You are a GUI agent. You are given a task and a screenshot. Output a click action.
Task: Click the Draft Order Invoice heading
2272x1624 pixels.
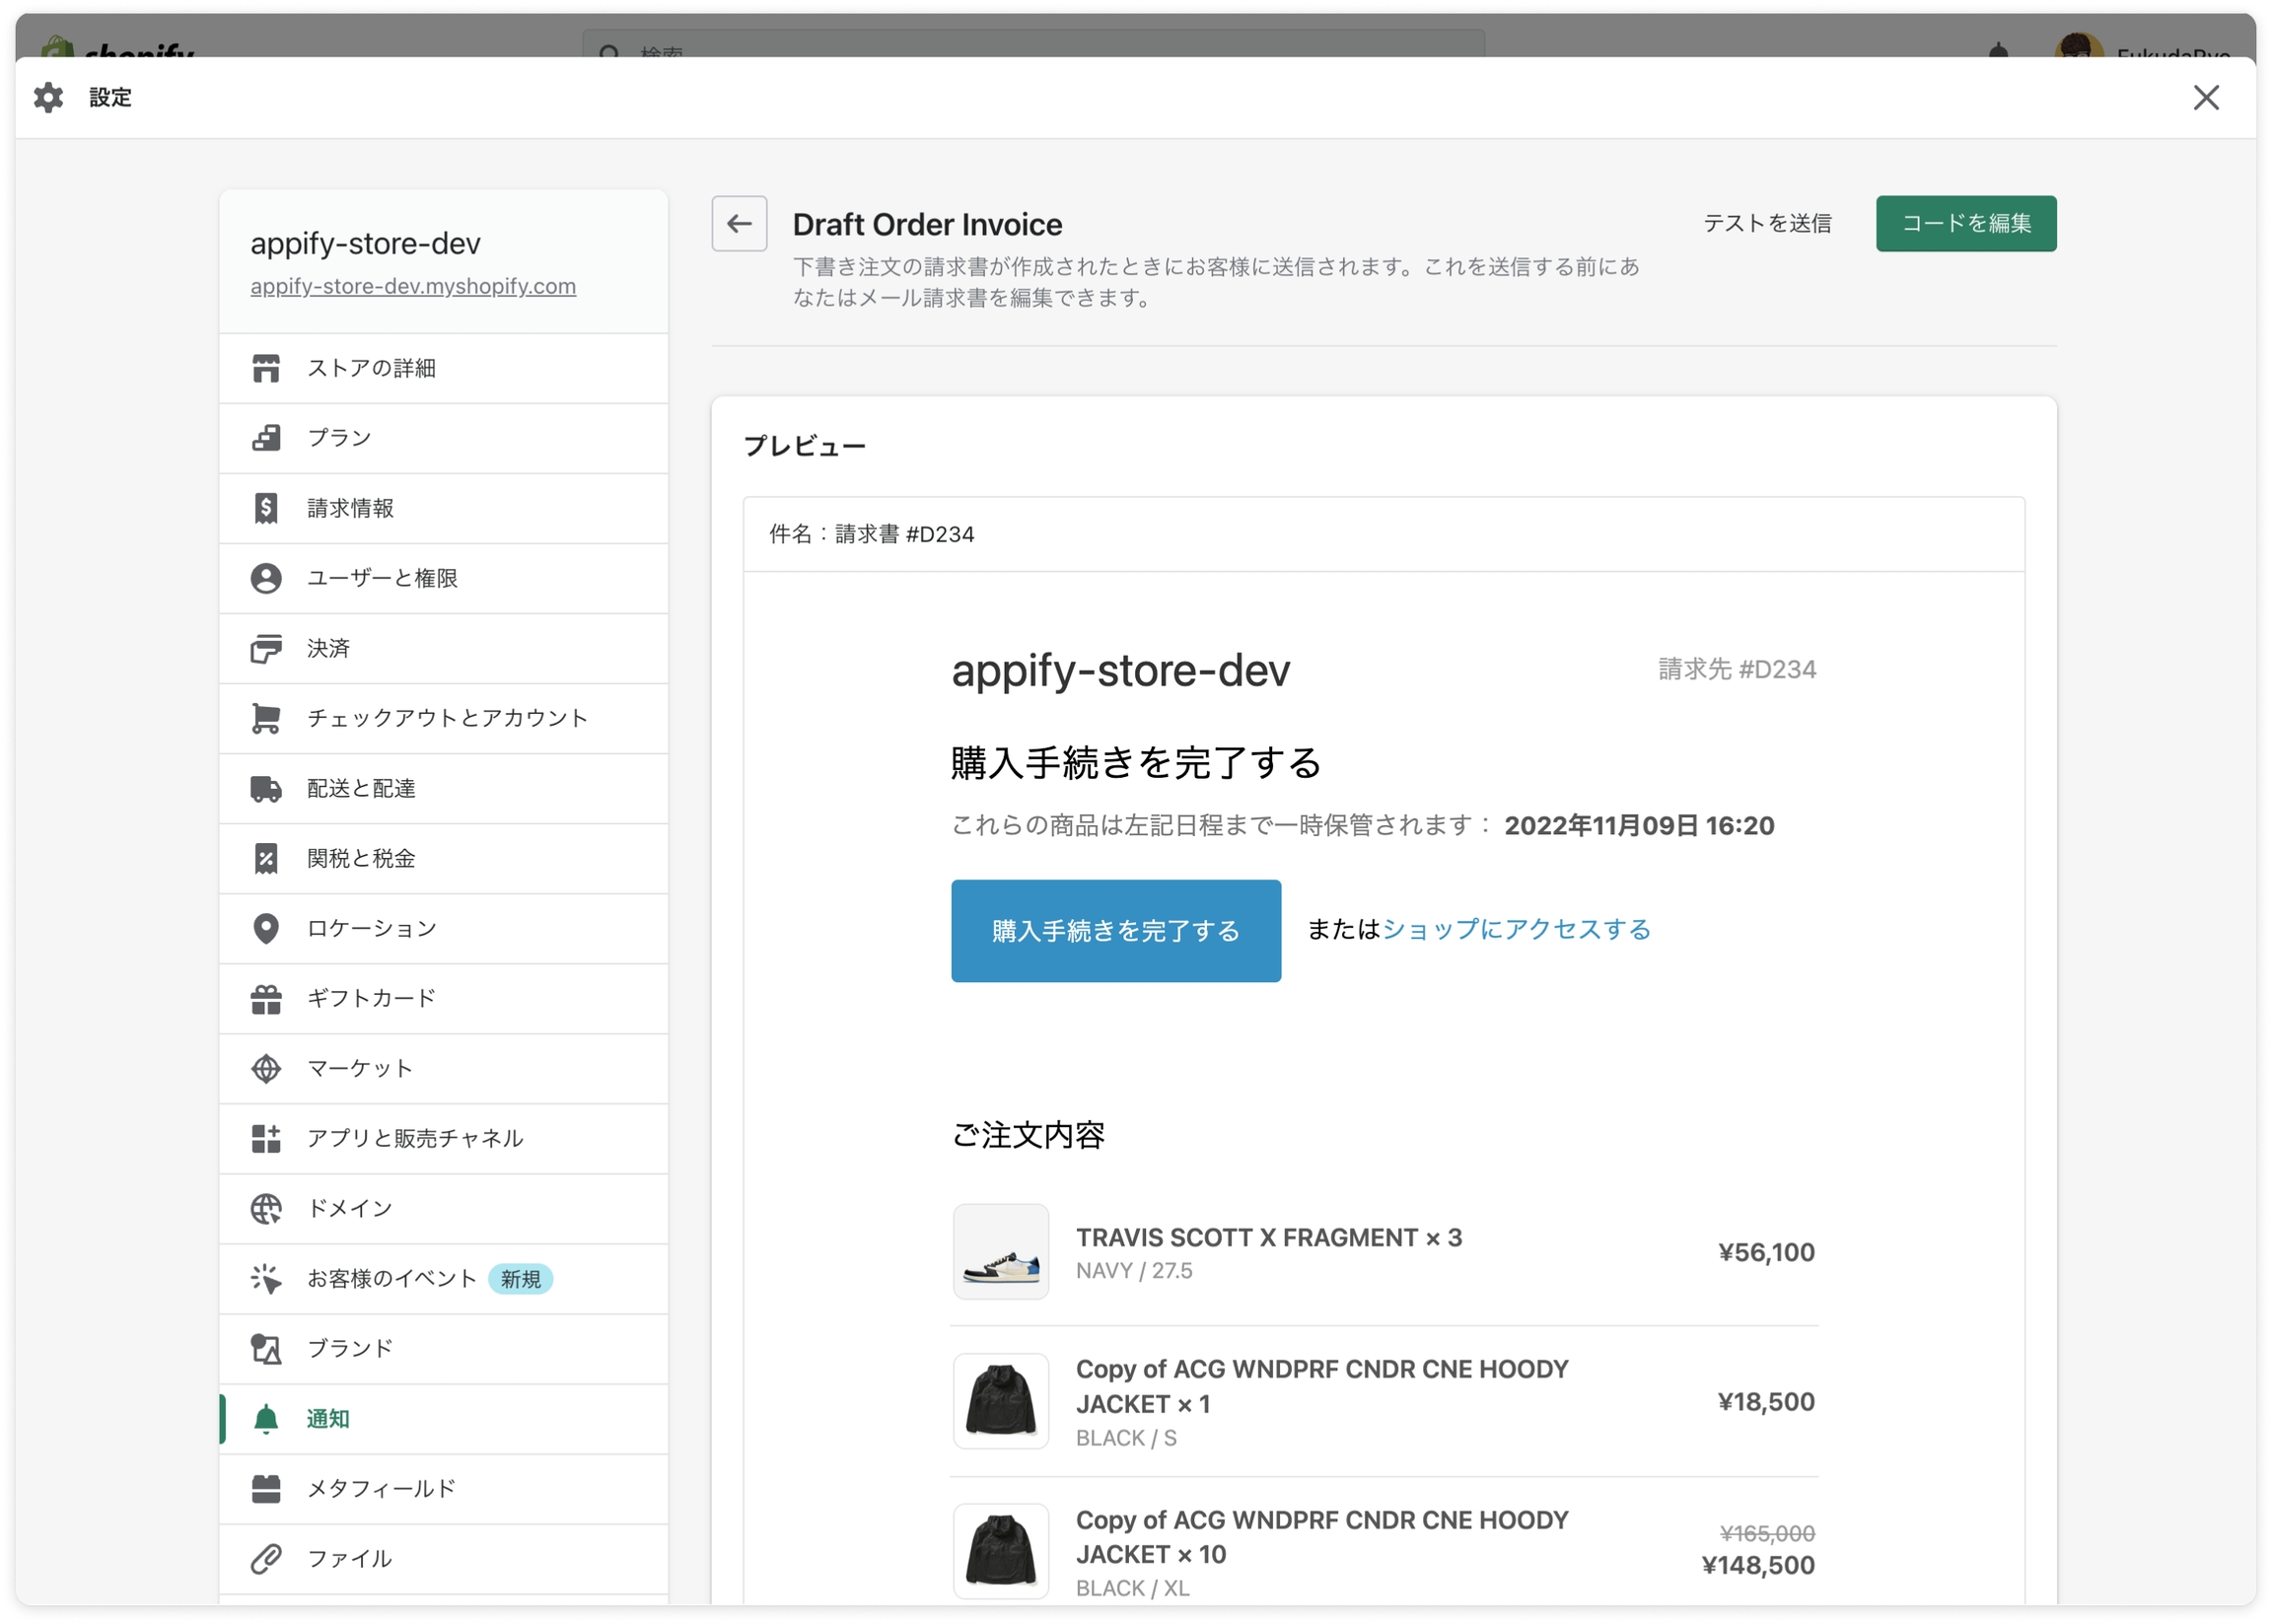927,224
